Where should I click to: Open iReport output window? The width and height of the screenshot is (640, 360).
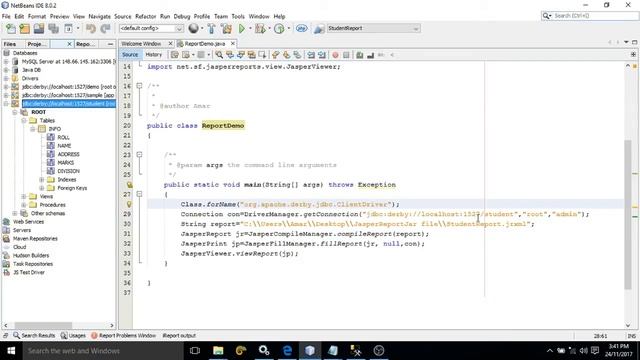(x=179, y=336)
